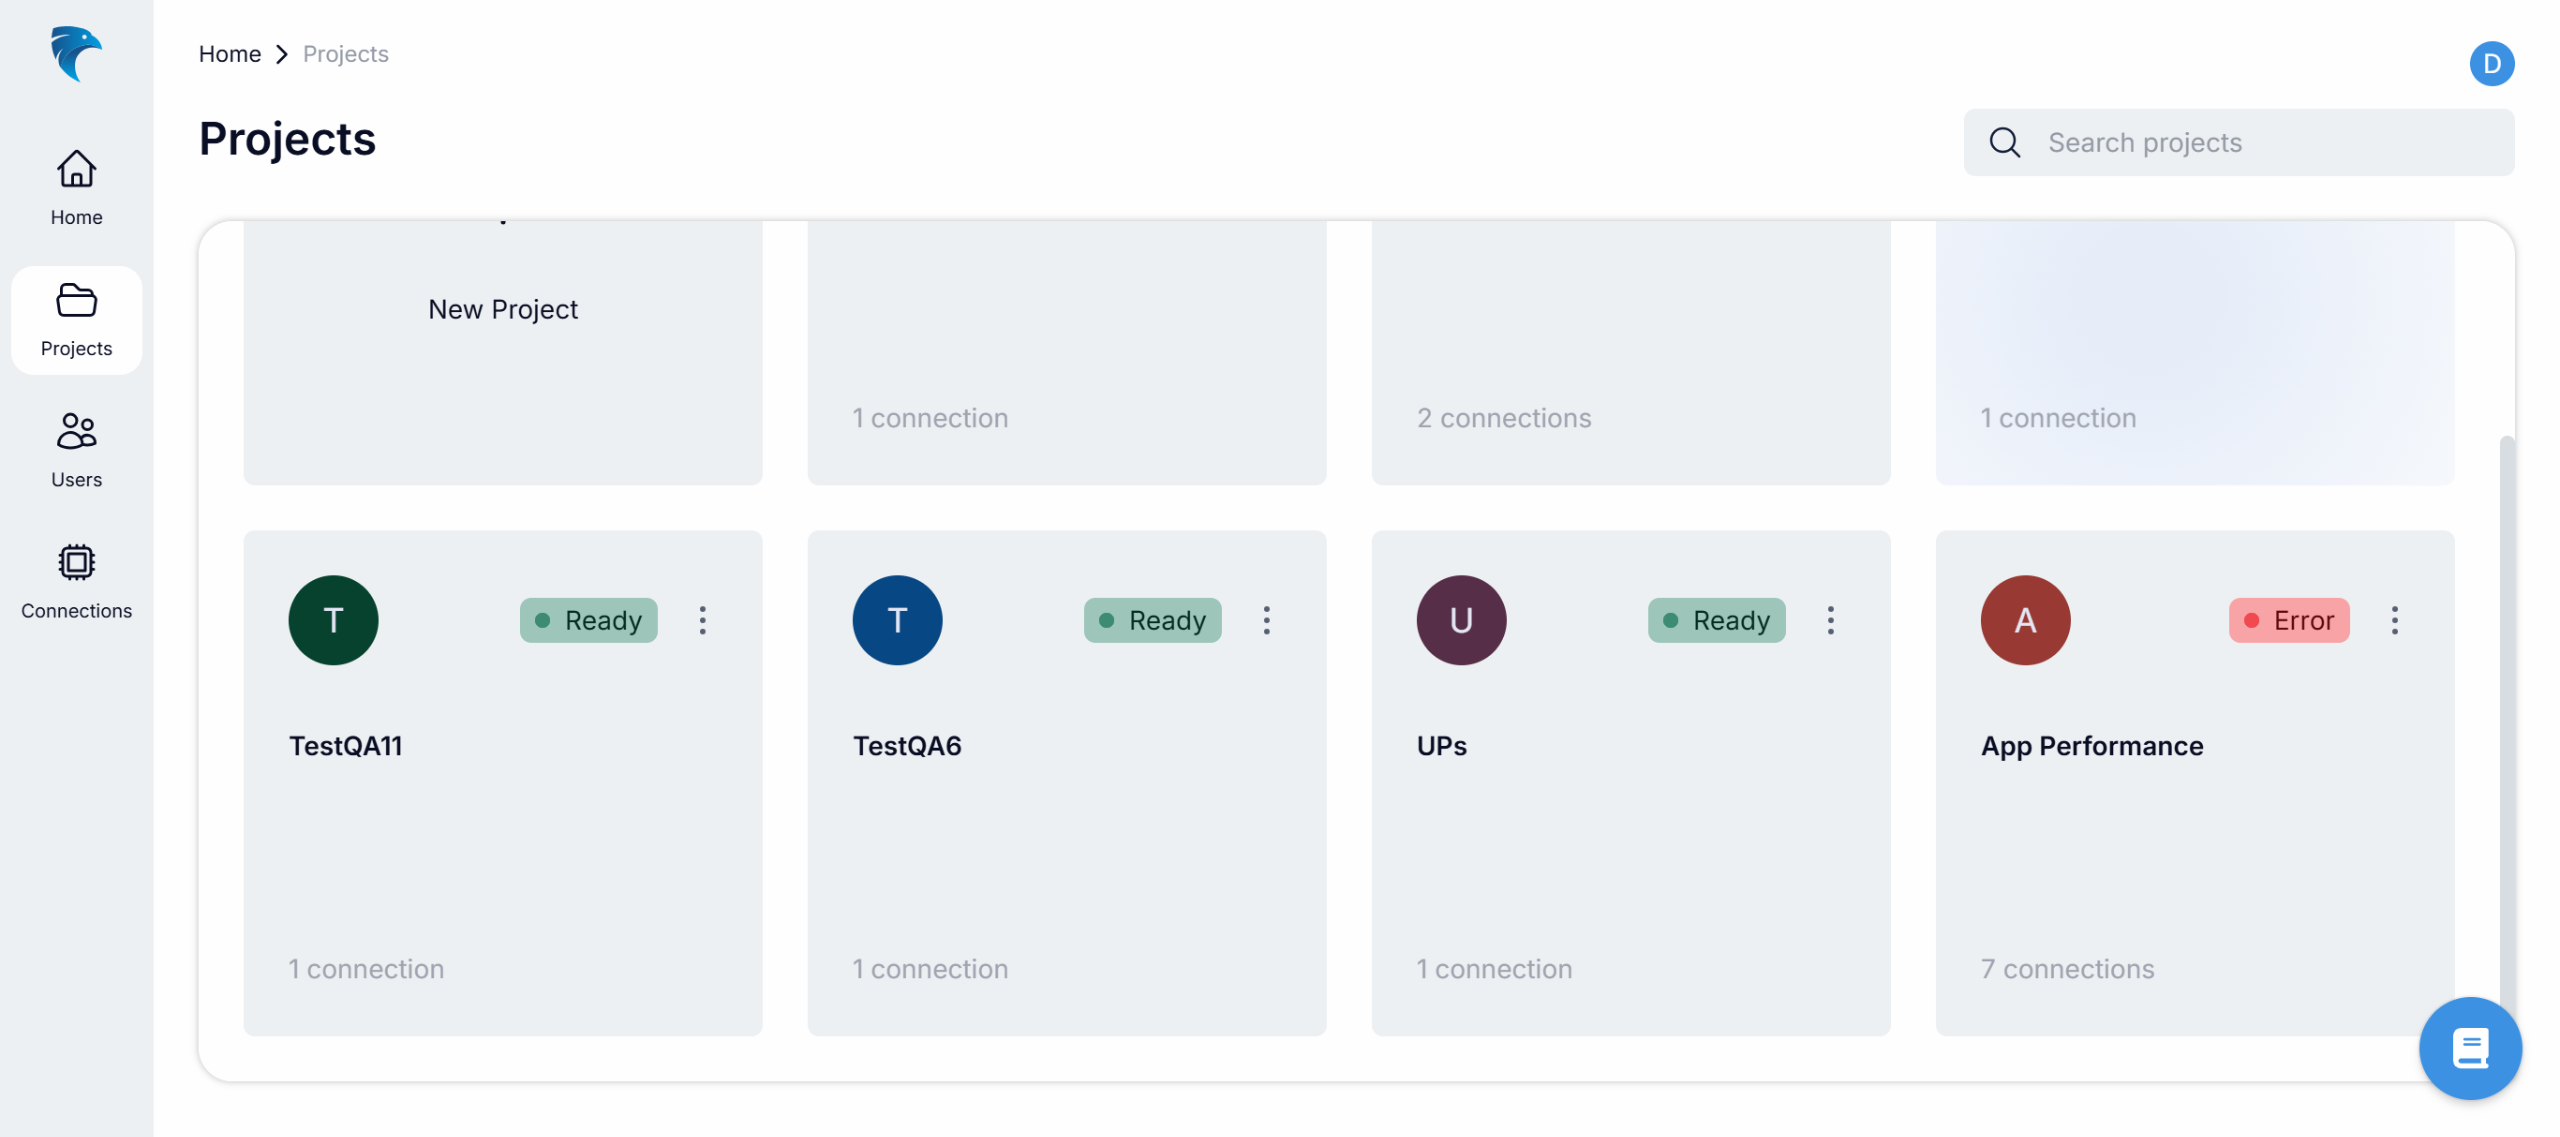
Task: Open the Connections chip icon
Action: click(x=76, y=563)
